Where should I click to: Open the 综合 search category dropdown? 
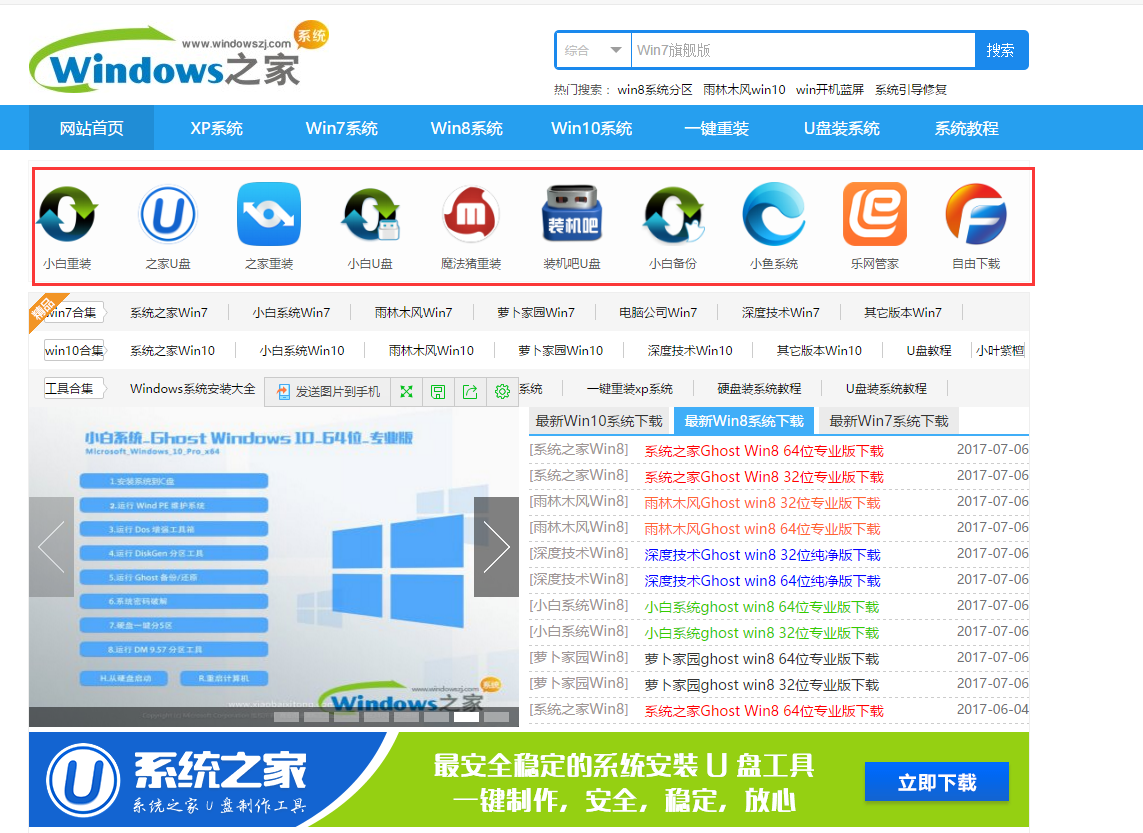[x=592, y=50]
